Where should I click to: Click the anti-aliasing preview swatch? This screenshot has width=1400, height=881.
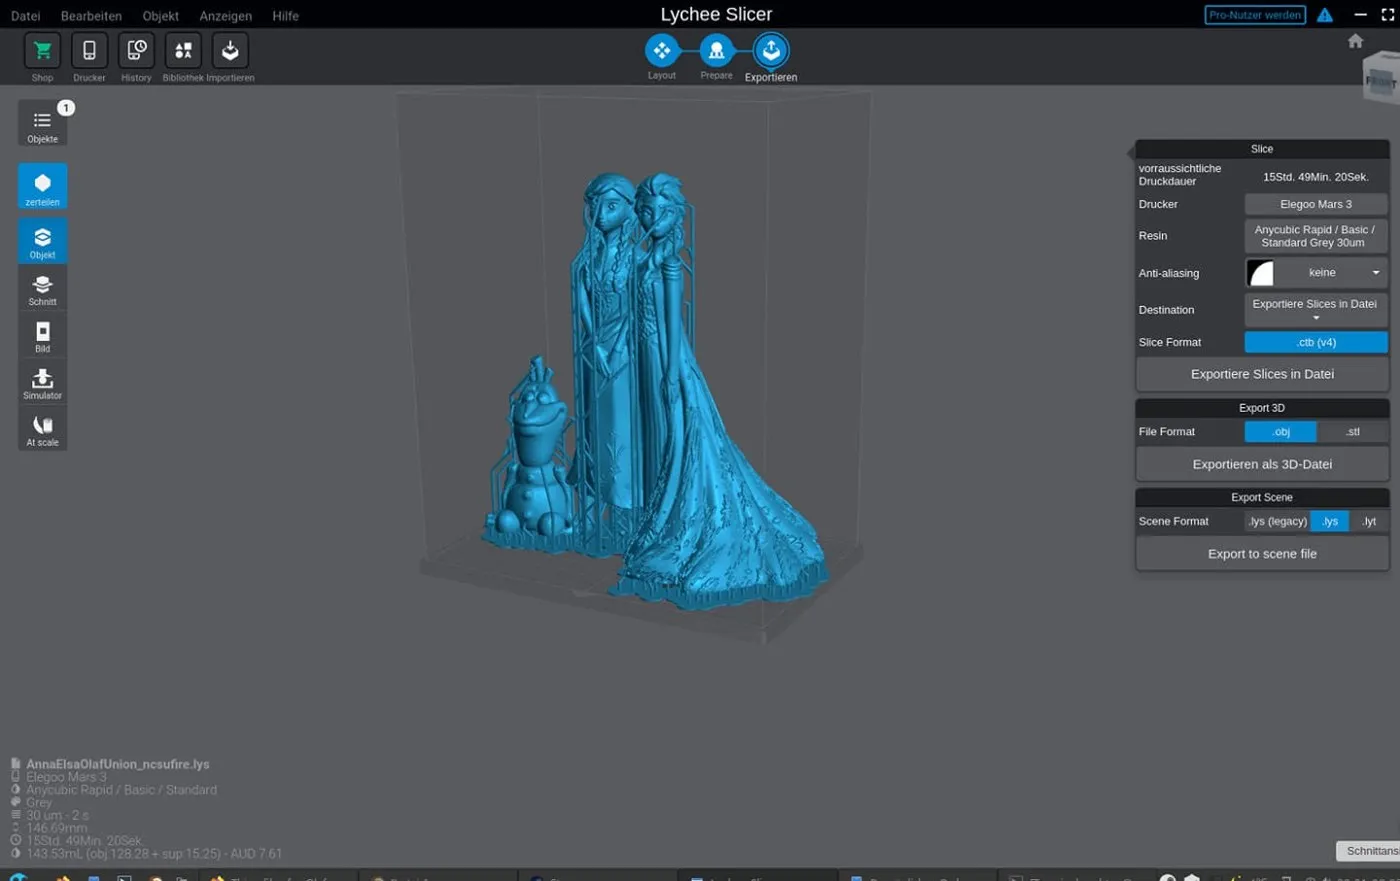[x=1260, y=273]
